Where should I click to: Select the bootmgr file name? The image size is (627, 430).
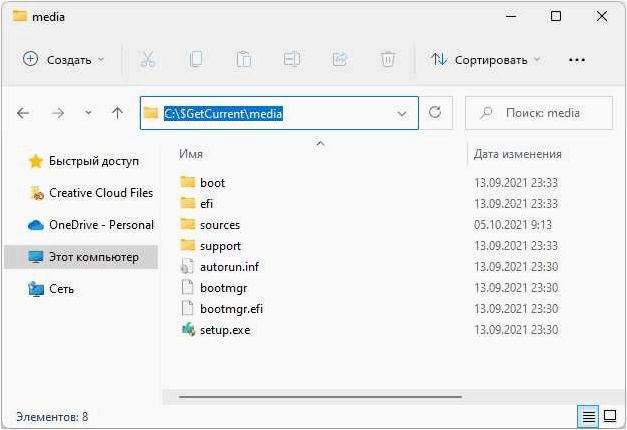pos(224,288)
